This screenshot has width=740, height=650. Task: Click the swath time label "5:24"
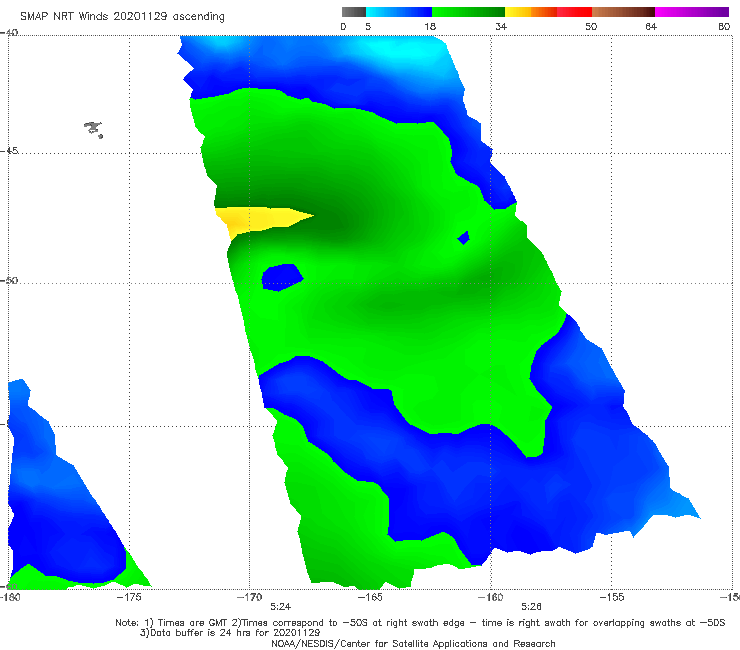pos(280,607)
